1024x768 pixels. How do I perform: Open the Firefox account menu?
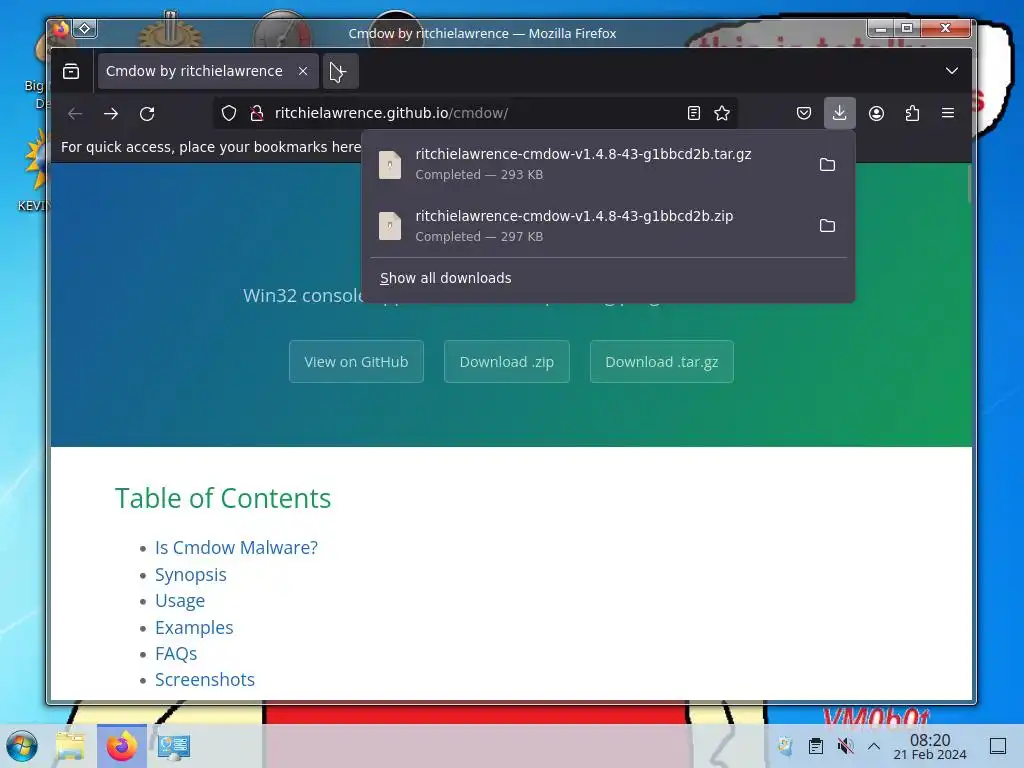point(876,114)
